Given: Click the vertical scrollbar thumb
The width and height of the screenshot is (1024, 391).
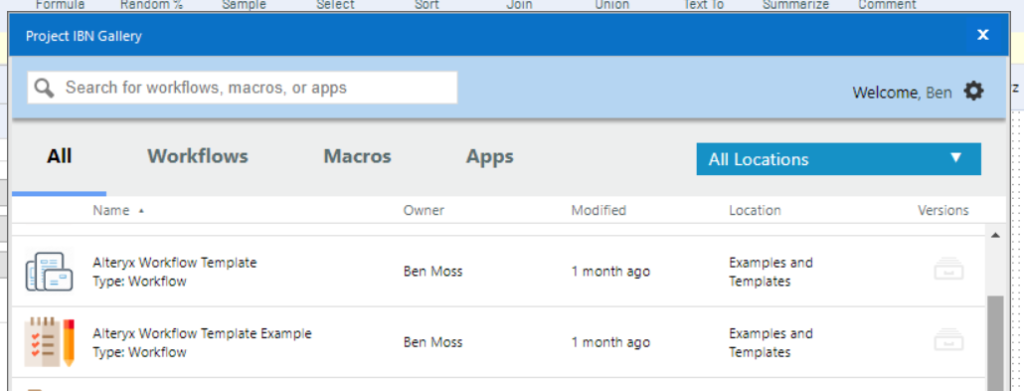Looking at the screenshot, I should [x=995, y=343].
